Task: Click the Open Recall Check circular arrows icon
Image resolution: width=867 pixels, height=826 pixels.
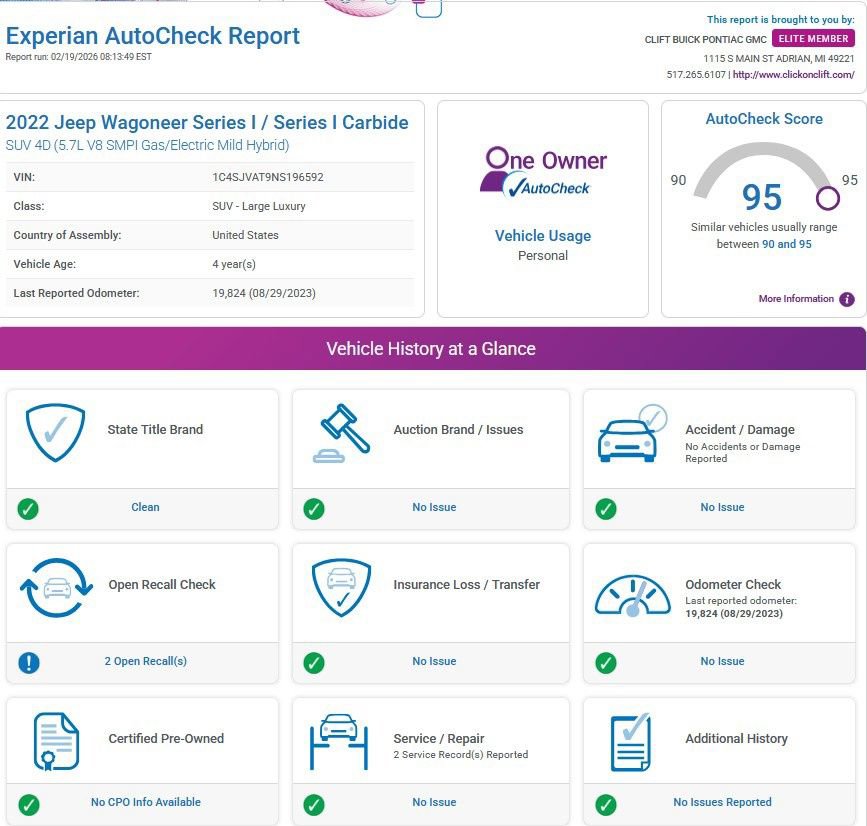Action: [56, 587]
